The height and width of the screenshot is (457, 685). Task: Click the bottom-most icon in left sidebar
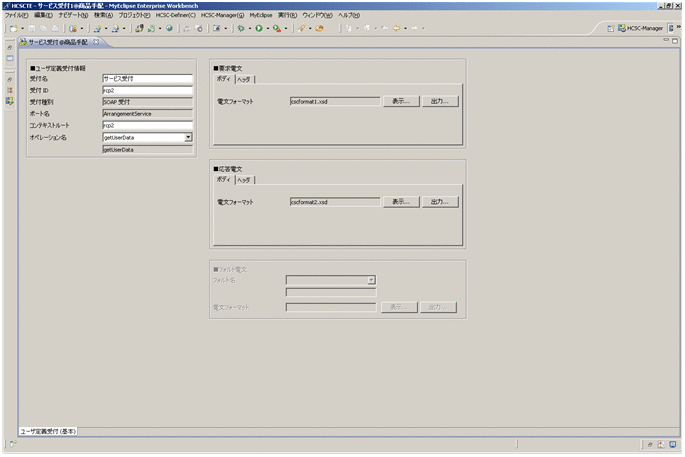(x=9, y=100)
